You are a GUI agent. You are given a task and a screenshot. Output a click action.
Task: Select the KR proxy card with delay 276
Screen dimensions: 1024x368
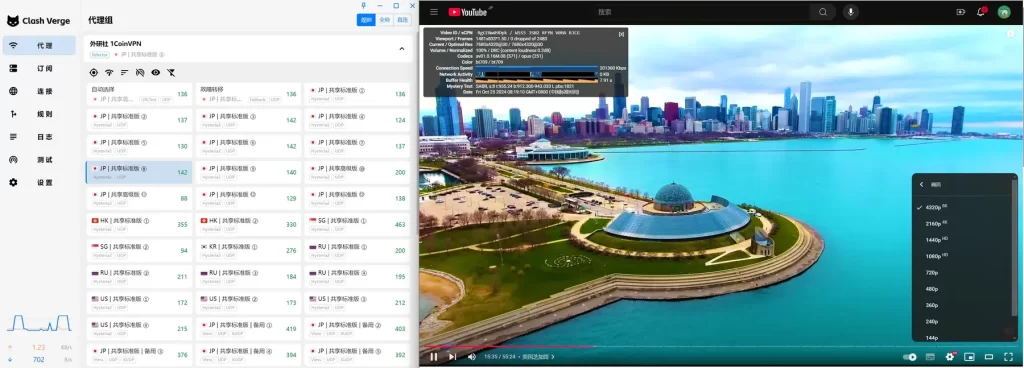pyautogui.click(x=248, y=251)
